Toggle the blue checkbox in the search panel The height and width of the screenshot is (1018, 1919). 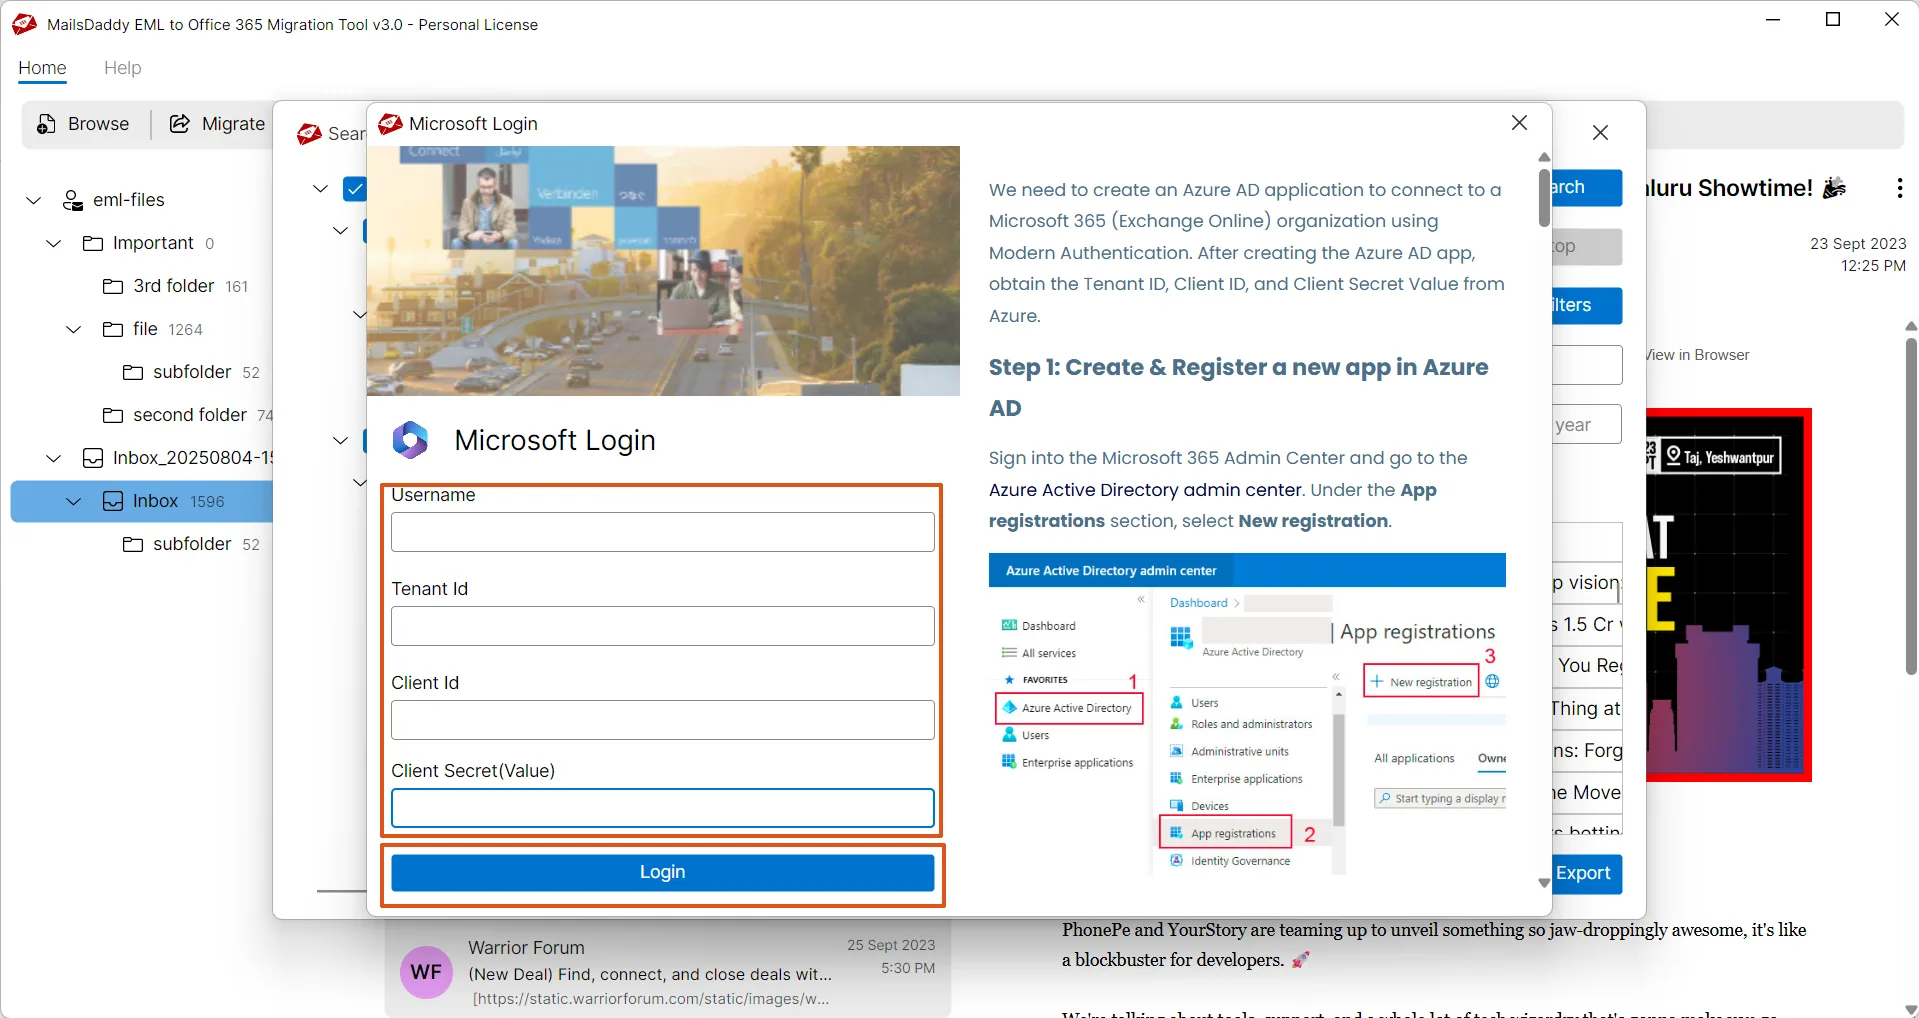click(355, 188)
